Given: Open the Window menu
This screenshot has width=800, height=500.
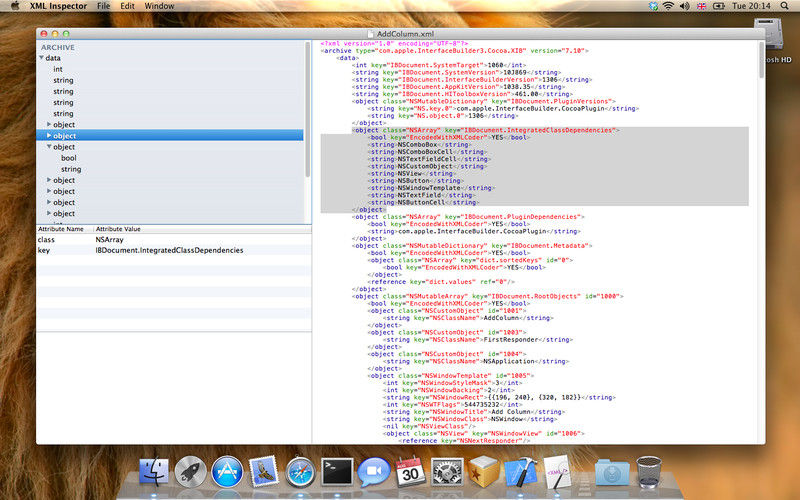Looking at the screenshot, I should [x=159, y=6].
